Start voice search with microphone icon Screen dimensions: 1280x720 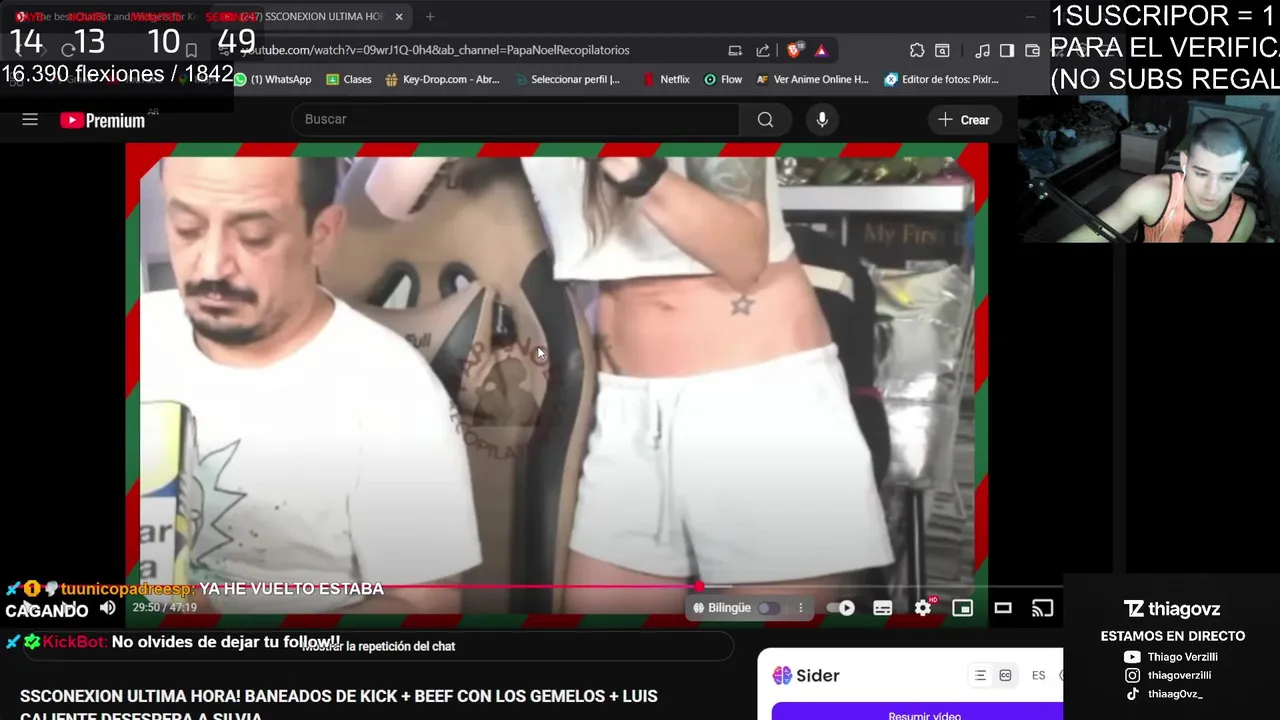(x=822, y=120)
